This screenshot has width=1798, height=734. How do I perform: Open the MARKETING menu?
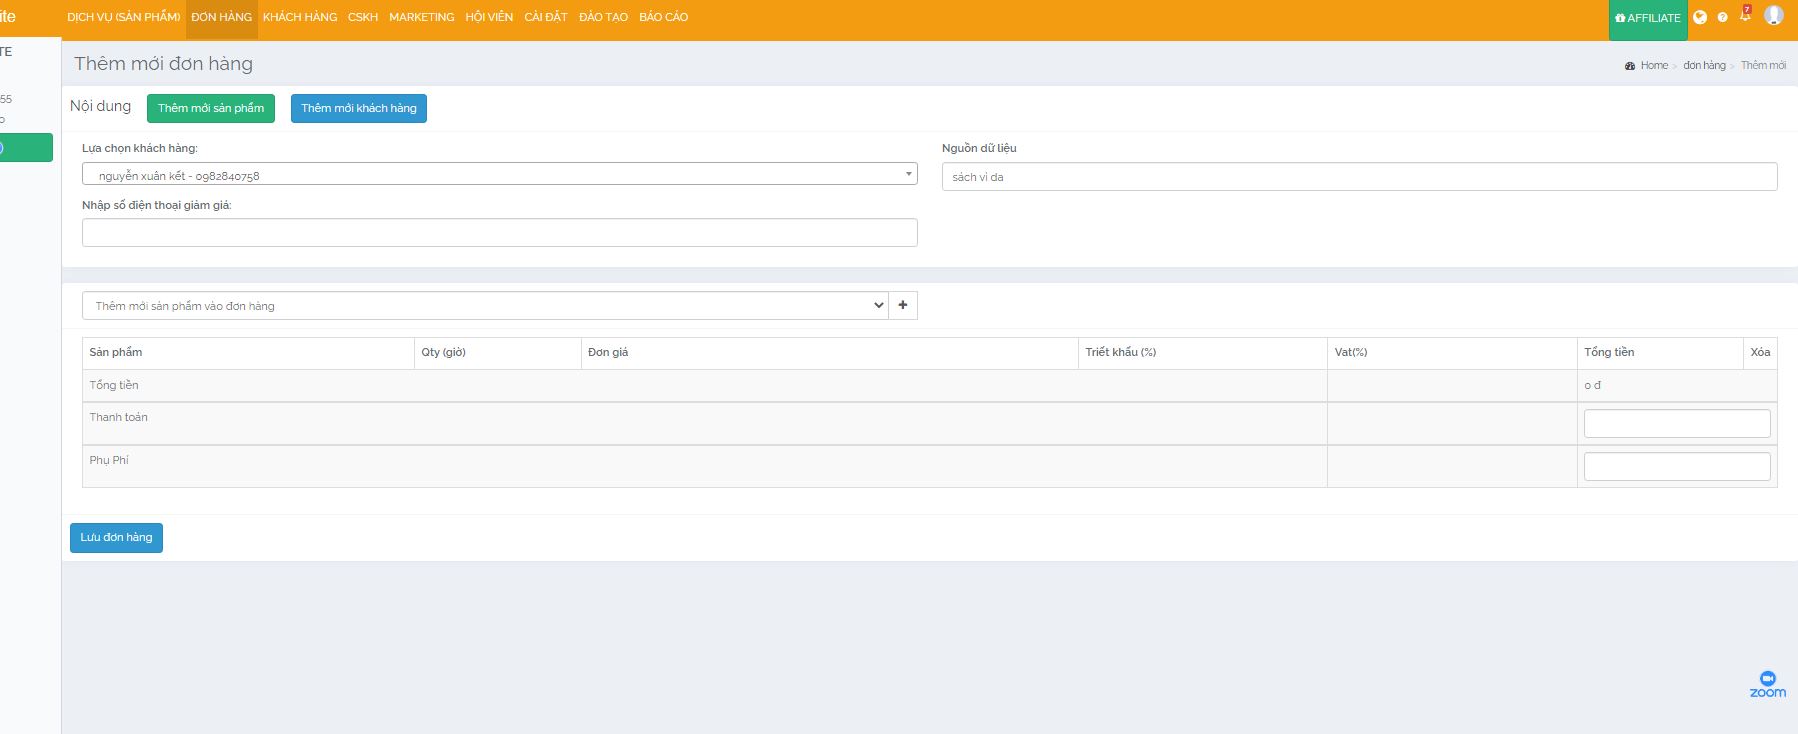[421, 17]
